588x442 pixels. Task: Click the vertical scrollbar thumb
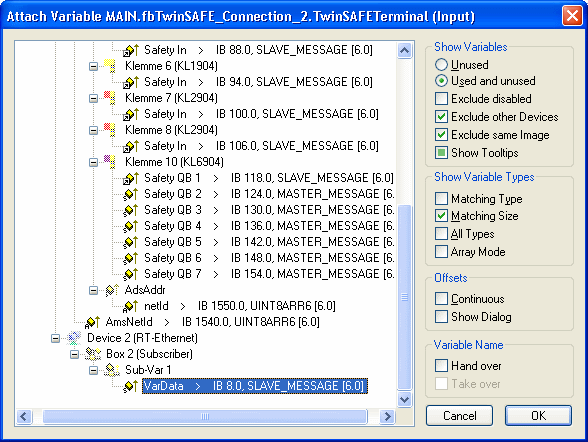tap(405, 297)
